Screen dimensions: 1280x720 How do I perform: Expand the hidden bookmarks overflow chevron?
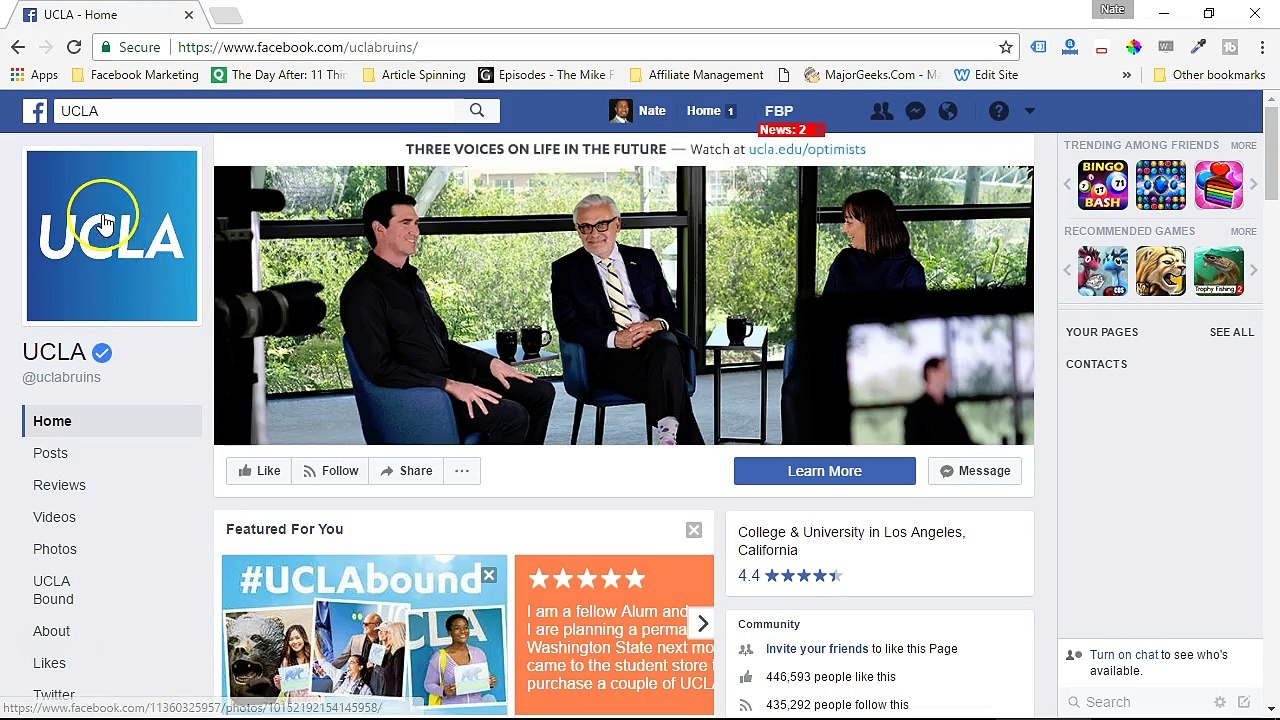pyautogui.click(x=1126, y=75)
